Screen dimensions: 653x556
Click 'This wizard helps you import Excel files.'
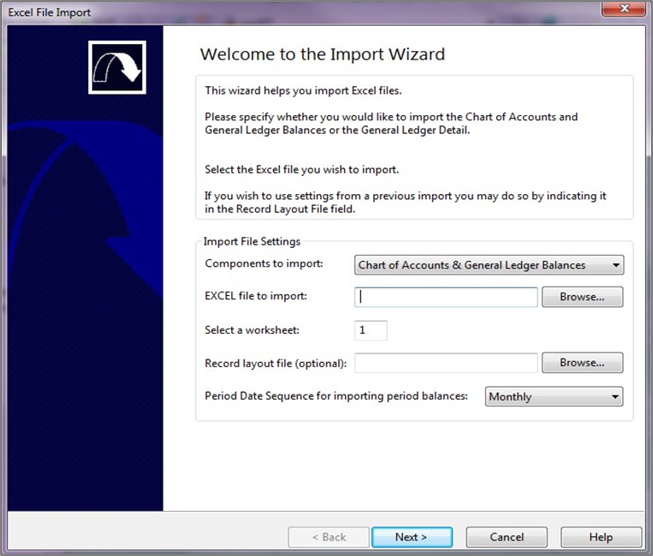click(303, 91)
